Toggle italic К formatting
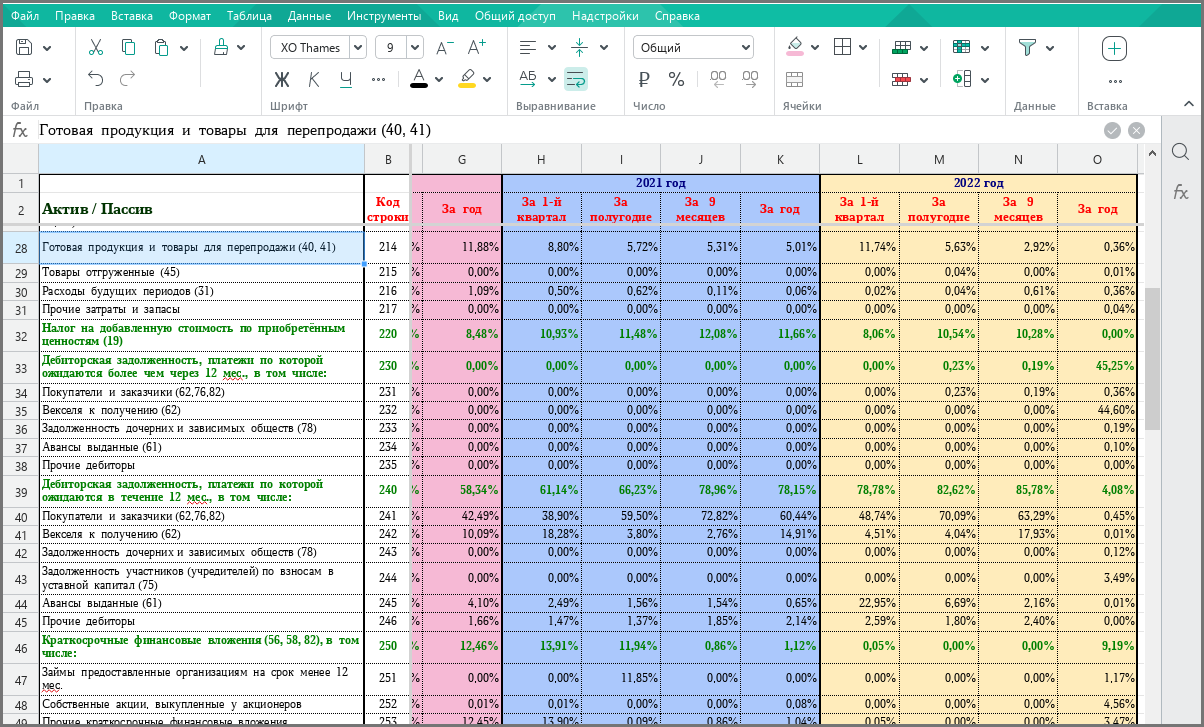1204x727 pixels. [314, 79]
